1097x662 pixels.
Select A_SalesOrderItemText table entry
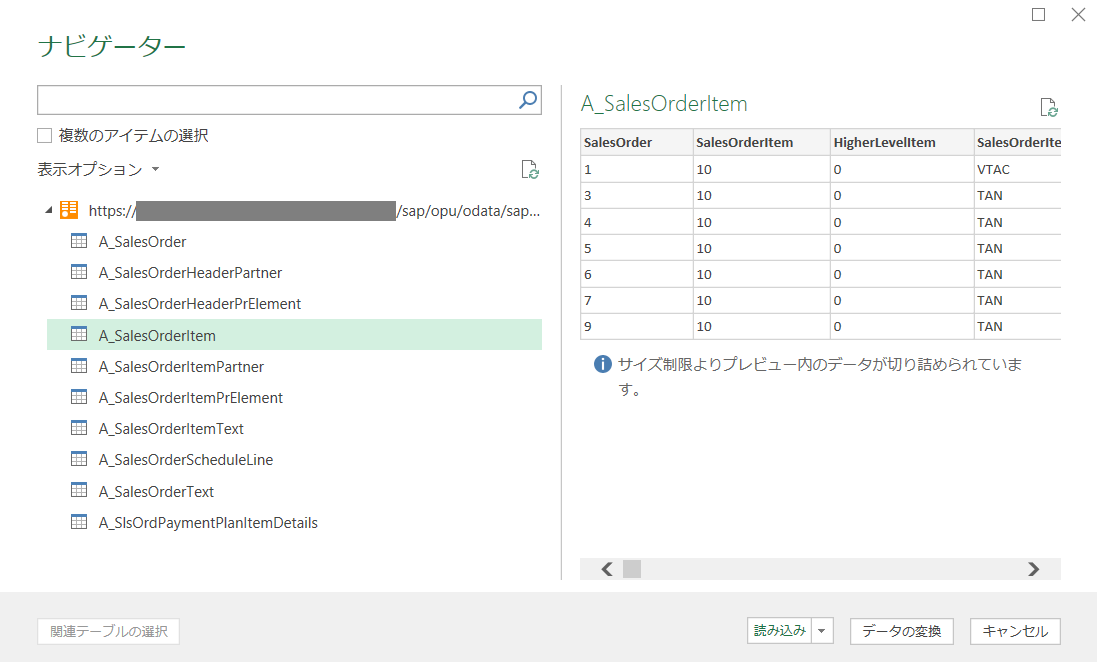point(171,428)
